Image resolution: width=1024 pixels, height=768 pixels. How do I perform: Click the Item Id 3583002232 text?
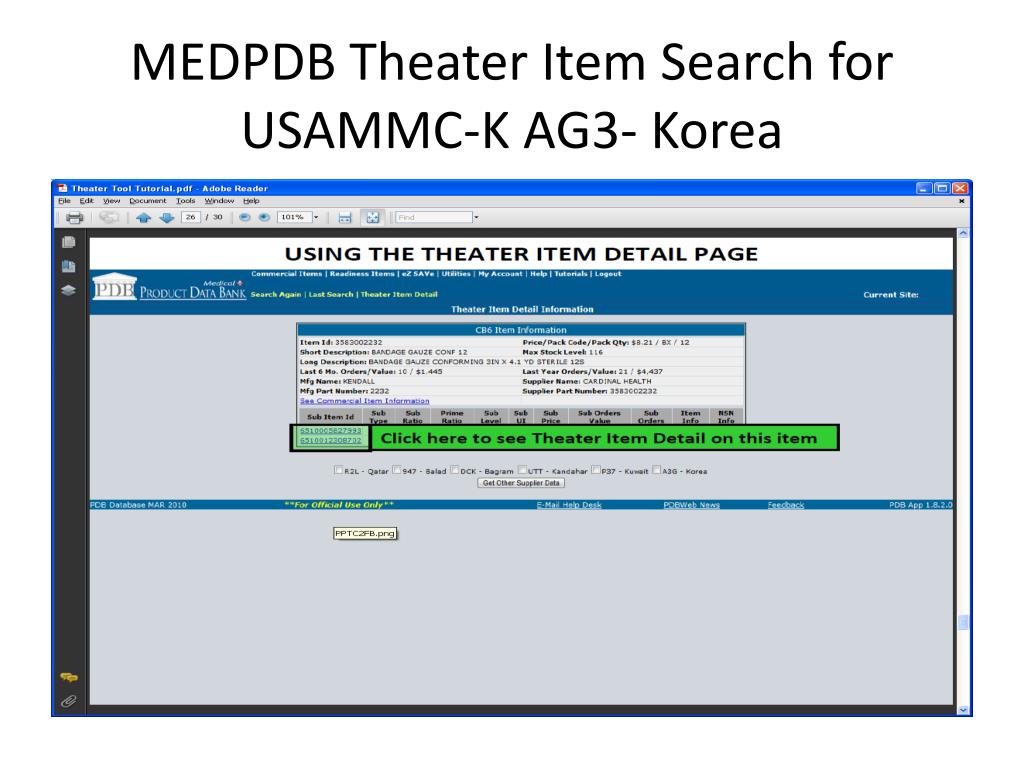[x=341, y=342]
